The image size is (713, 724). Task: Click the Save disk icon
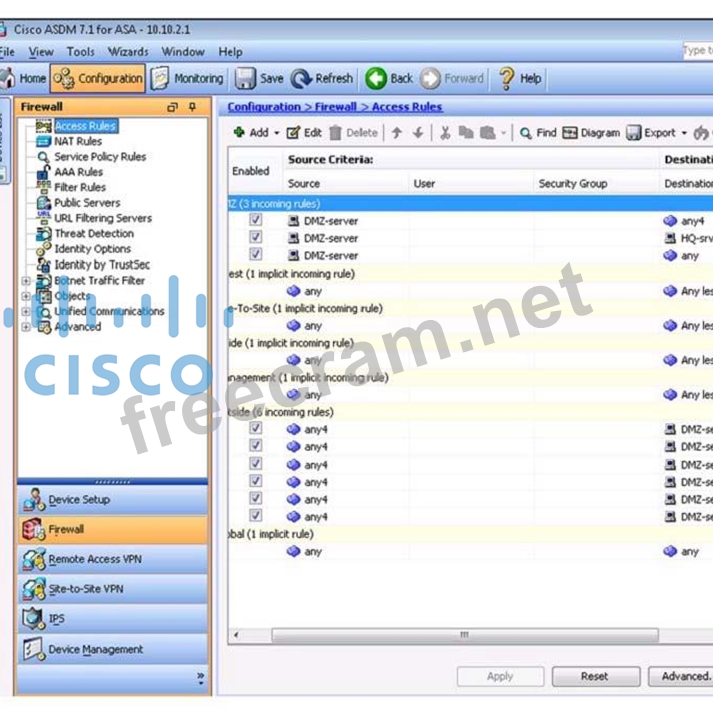tap(245, 79)
